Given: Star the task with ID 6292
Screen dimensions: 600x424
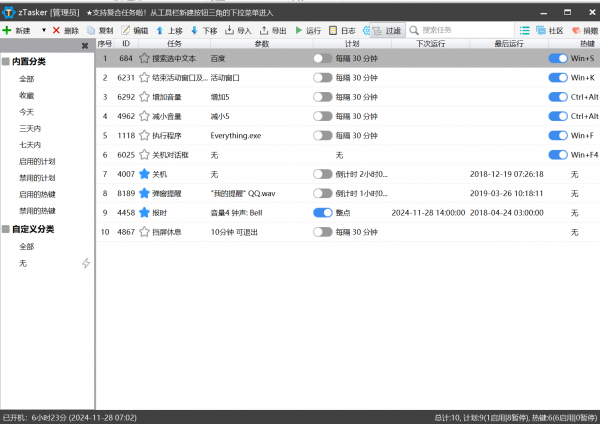Looking at the screenshot, I should [144, 97].
